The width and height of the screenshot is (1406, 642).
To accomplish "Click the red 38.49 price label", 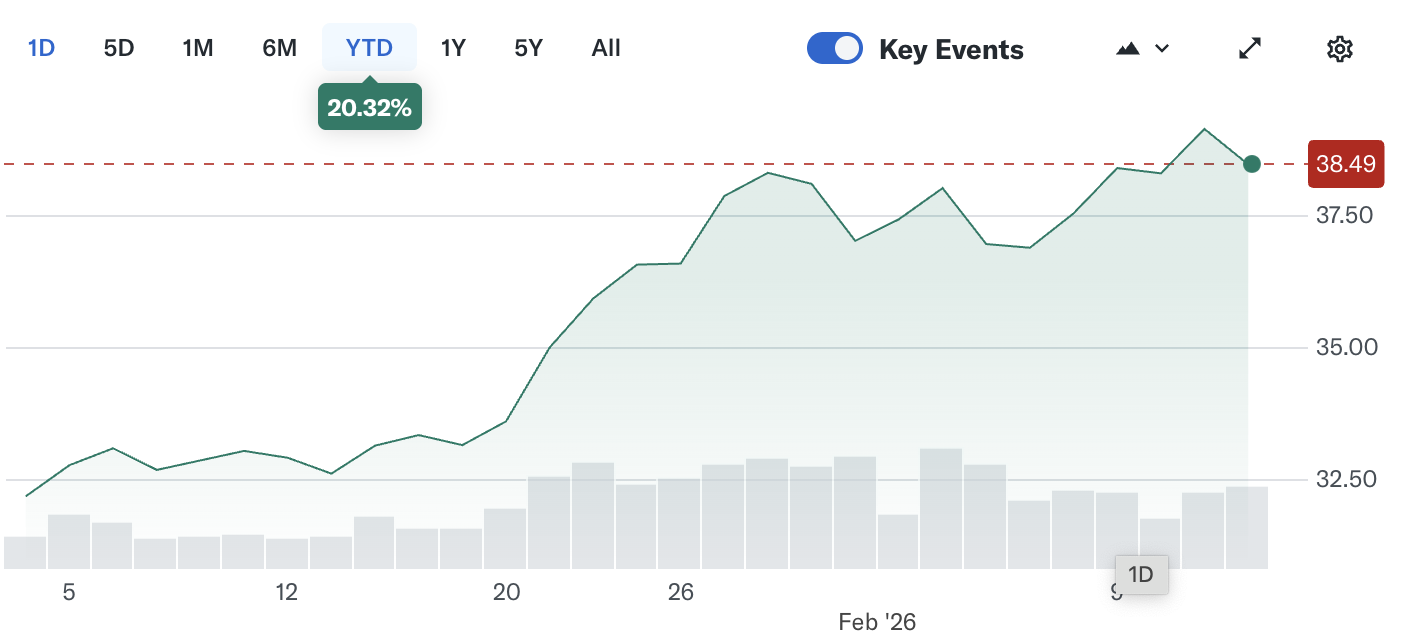I will pos(1345,164).
